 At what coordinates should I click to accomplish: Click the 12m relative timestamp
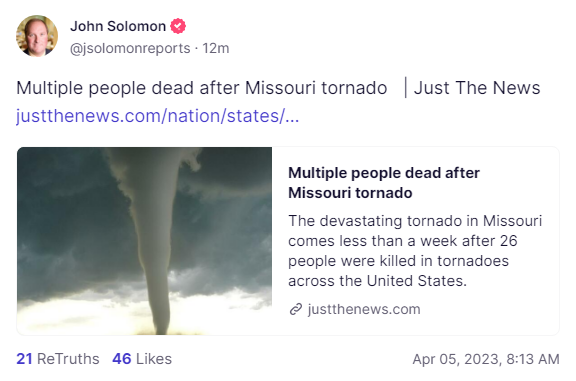pyautogui.click(x=216, y=48)
